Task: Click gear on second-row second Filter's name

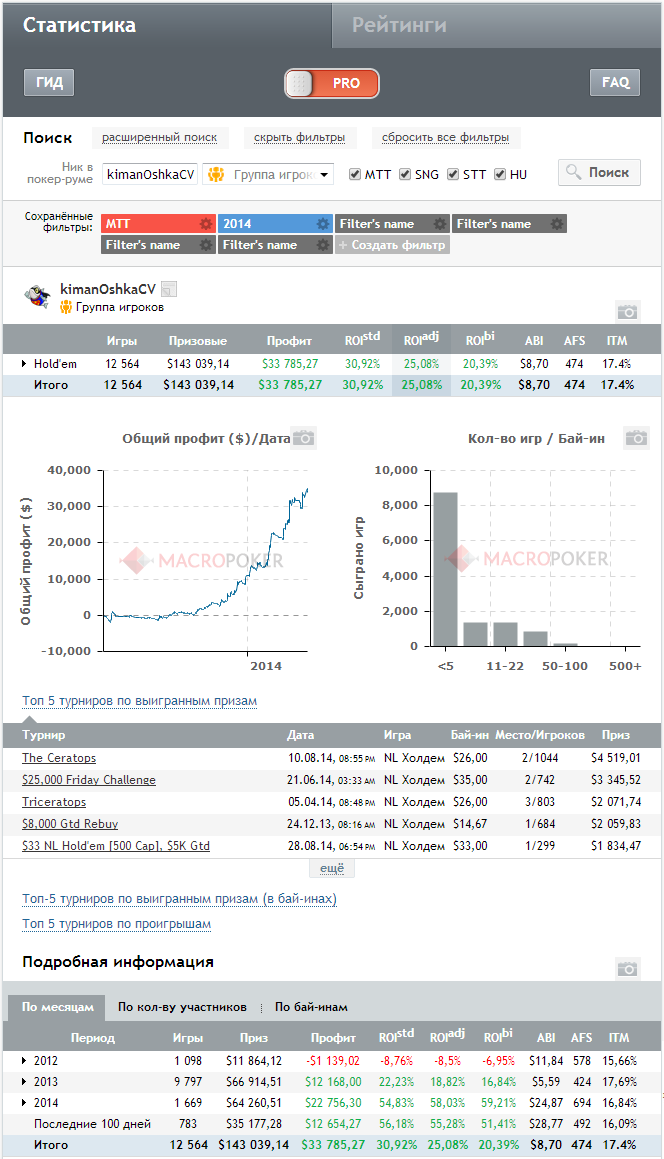Action: [322, 245]
